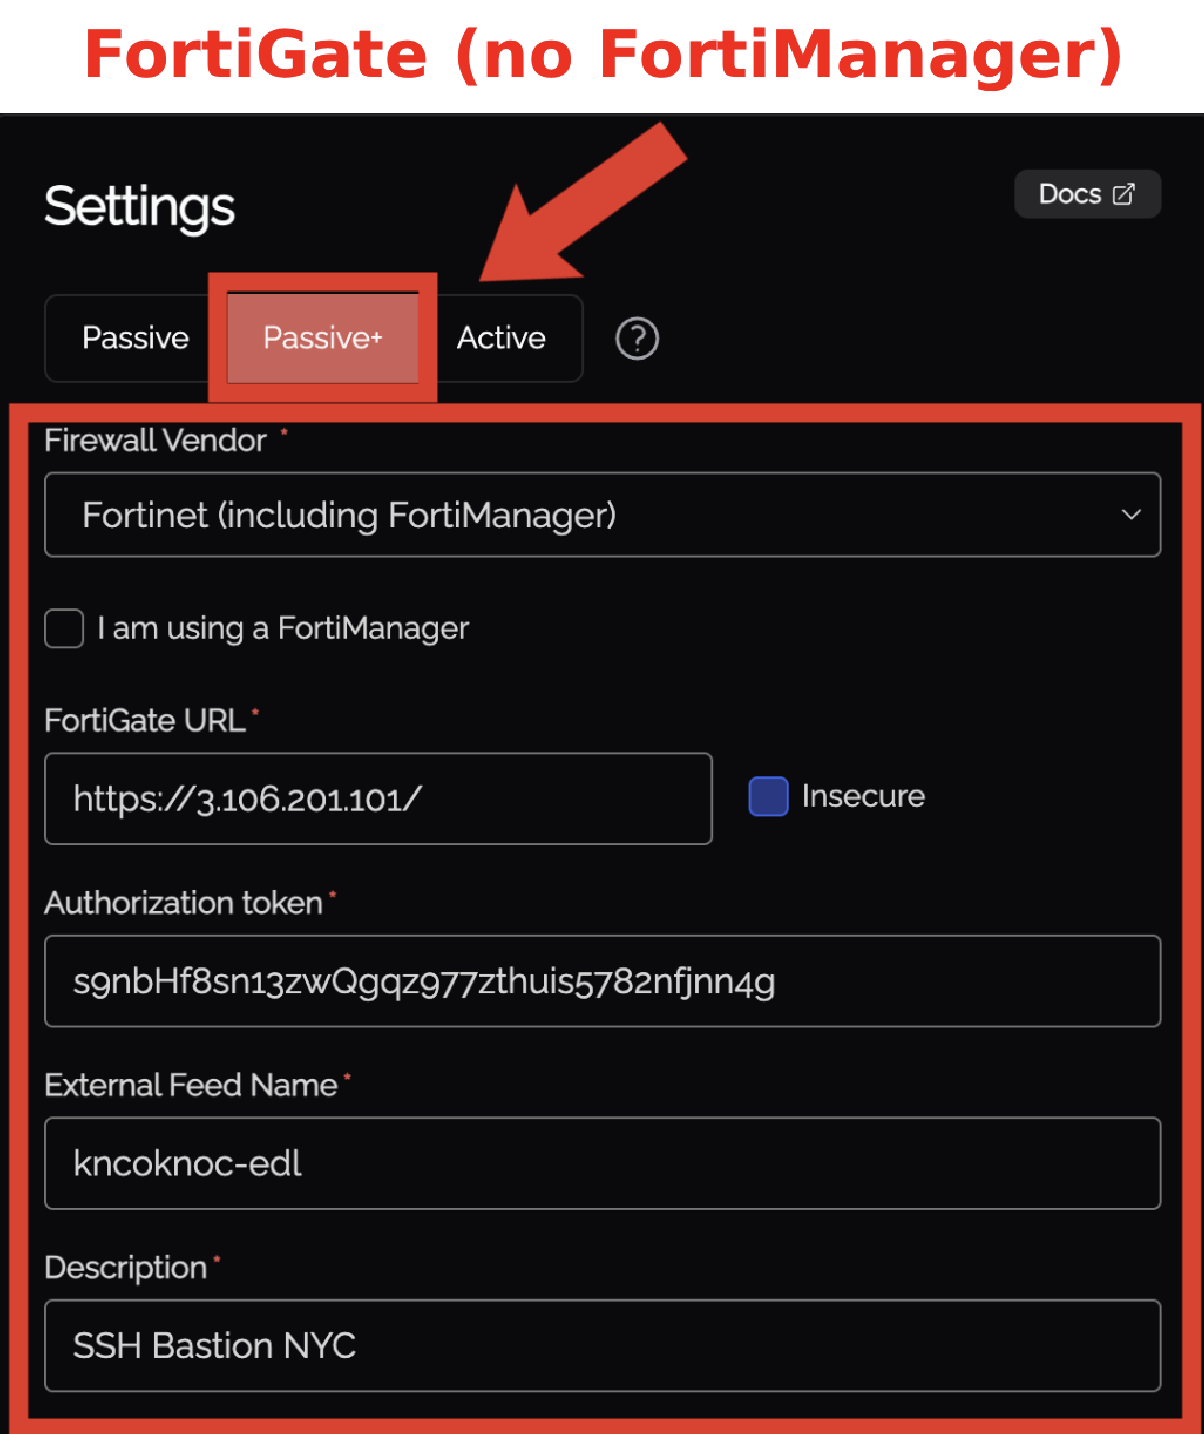Select the External Feed Name field
1204x1434 pixels.
click(602, 1163)
